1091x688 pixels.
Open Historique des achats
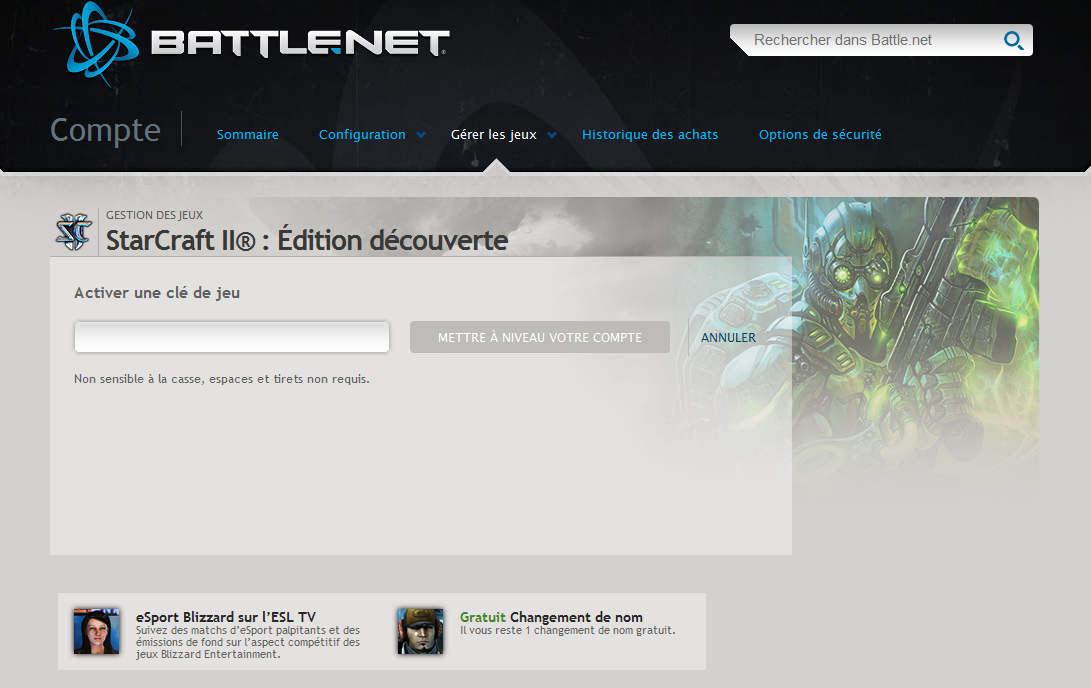pyautogui.click(x=650, y=134)
